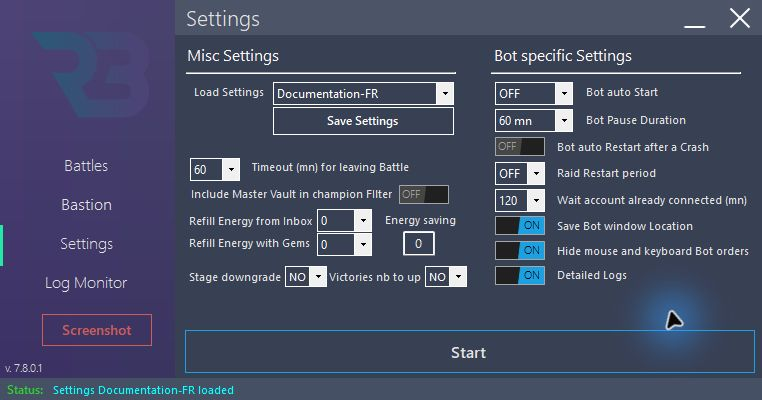
Task: Click the 'Energy saving' label
Action: pos(420,220)
